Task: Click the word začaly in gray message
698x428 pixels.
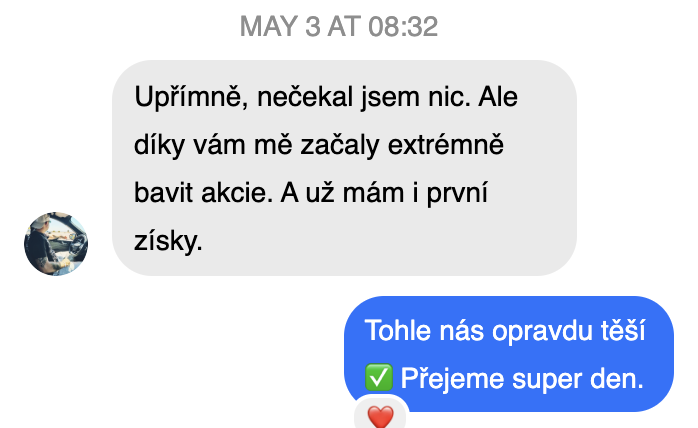Action: (340, 146)
